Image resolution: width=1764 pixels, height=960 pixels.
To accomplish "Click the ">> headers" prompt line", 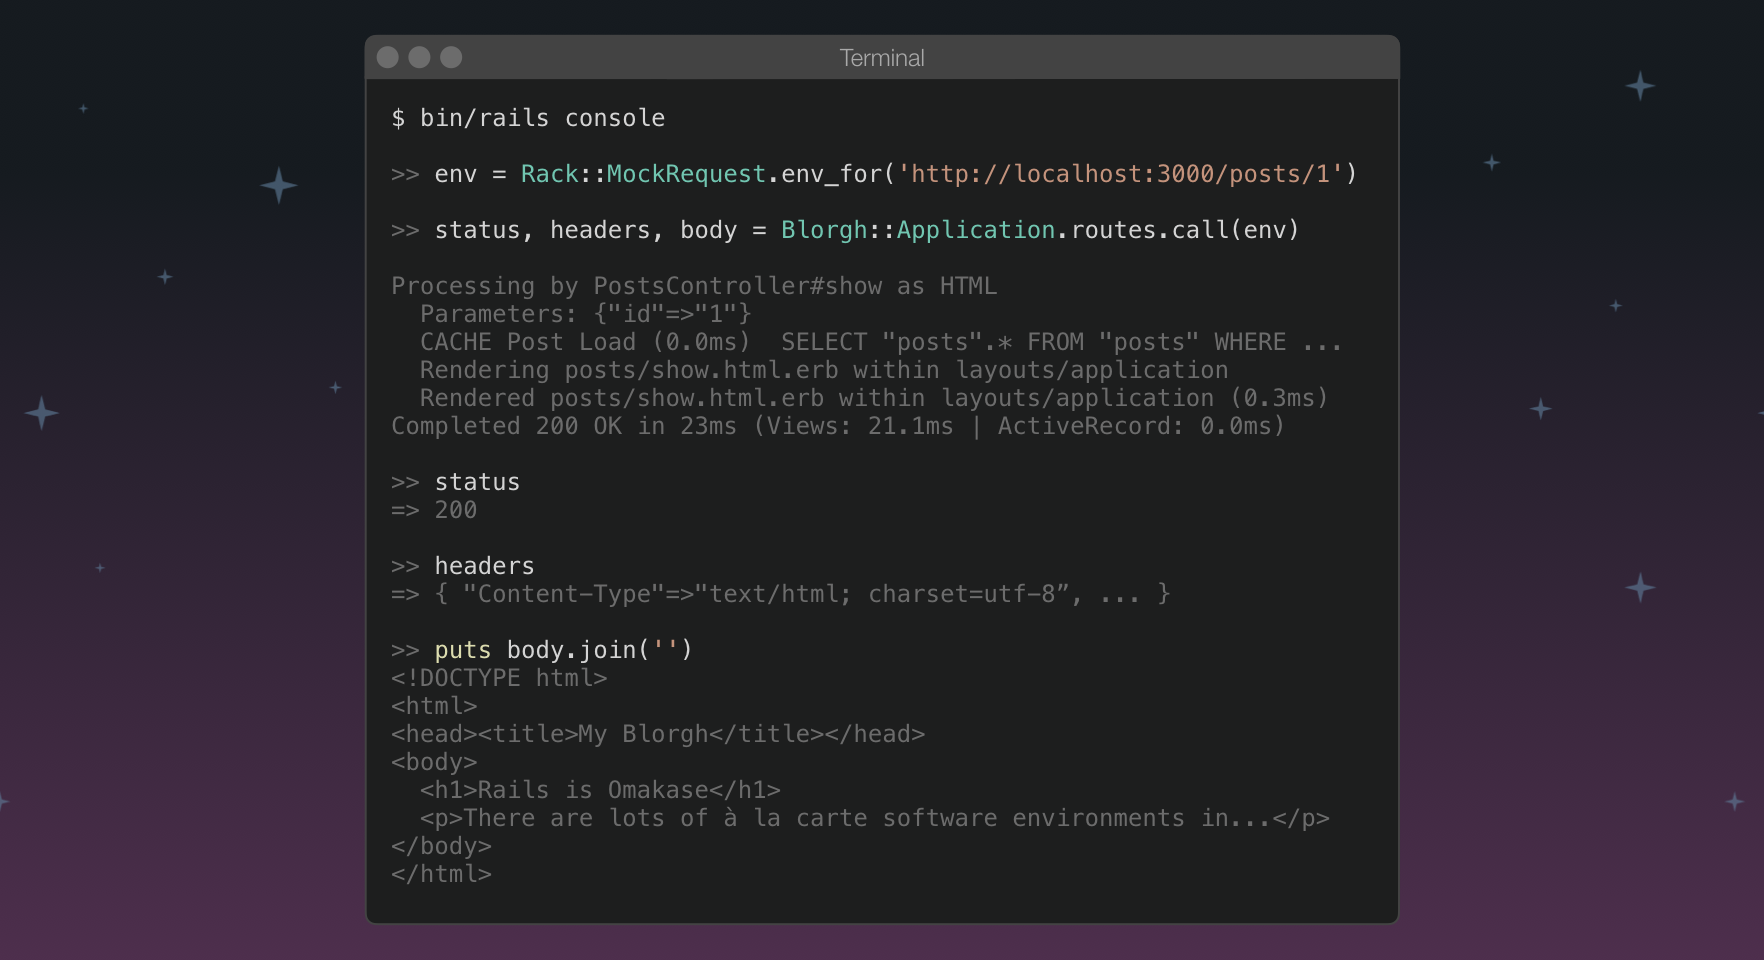I will coord(463,566).
